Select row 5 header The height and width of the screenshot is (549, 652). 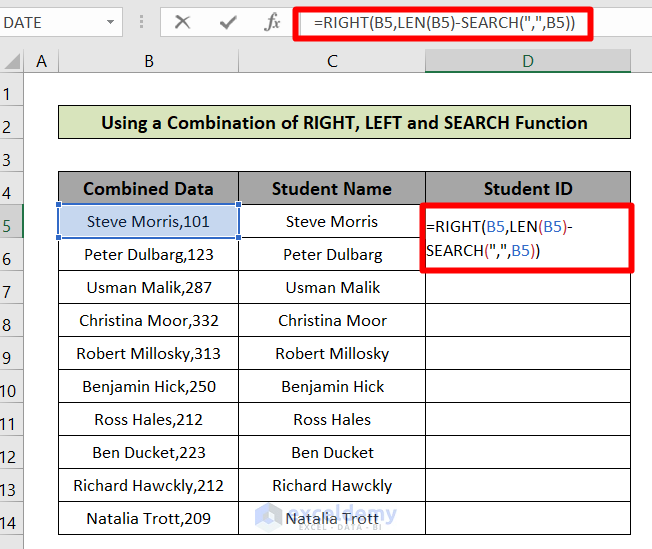pyautogui.click(x=12, y=224)
